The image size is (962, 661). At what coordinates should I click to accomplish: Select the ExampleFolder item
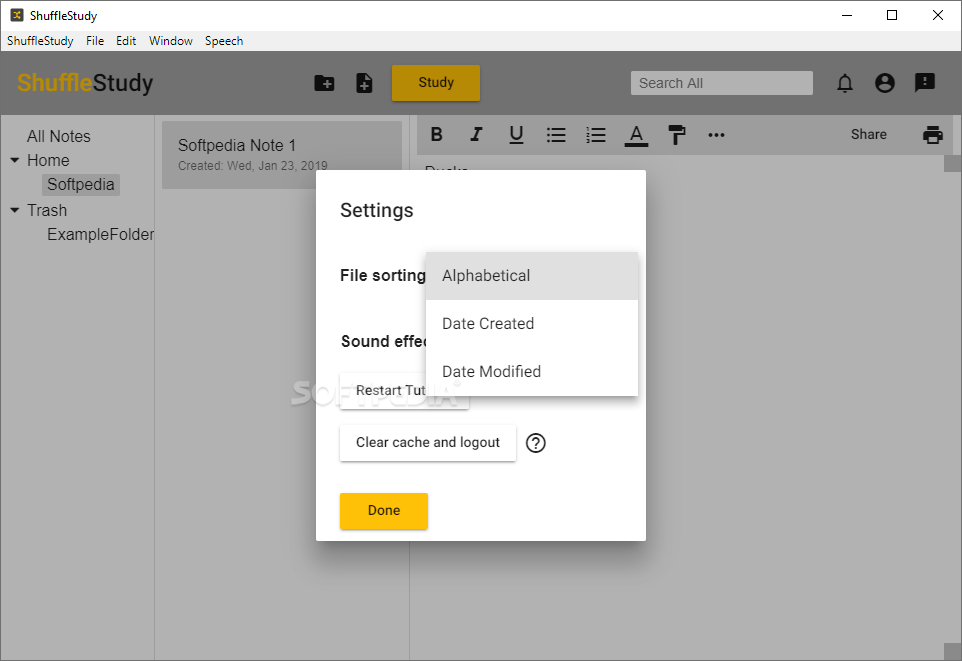101,234
